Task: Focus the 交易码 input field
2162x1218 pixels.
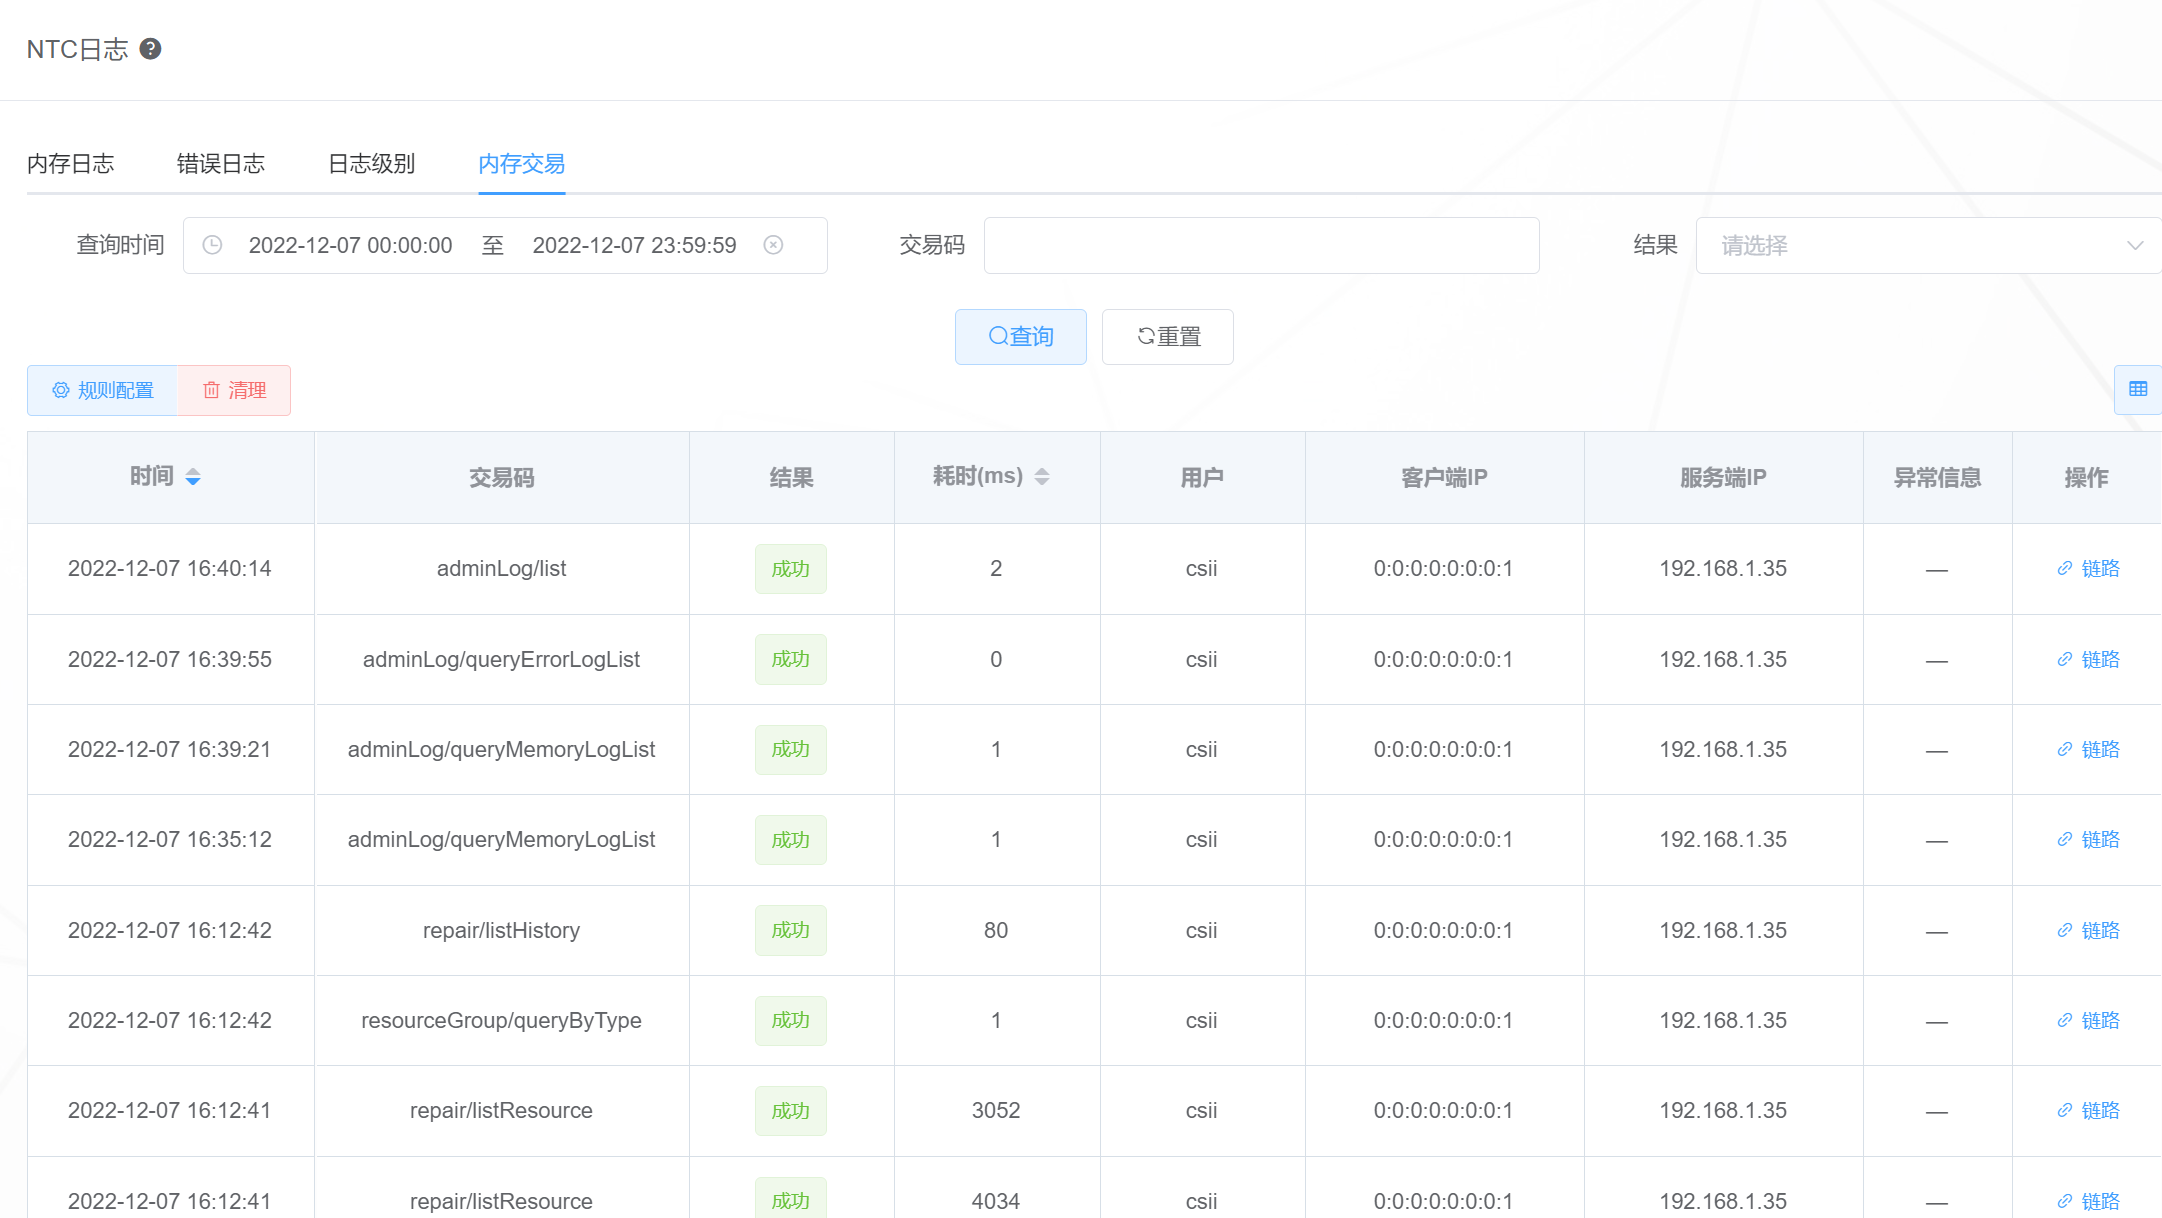Action: (1262, 245)
